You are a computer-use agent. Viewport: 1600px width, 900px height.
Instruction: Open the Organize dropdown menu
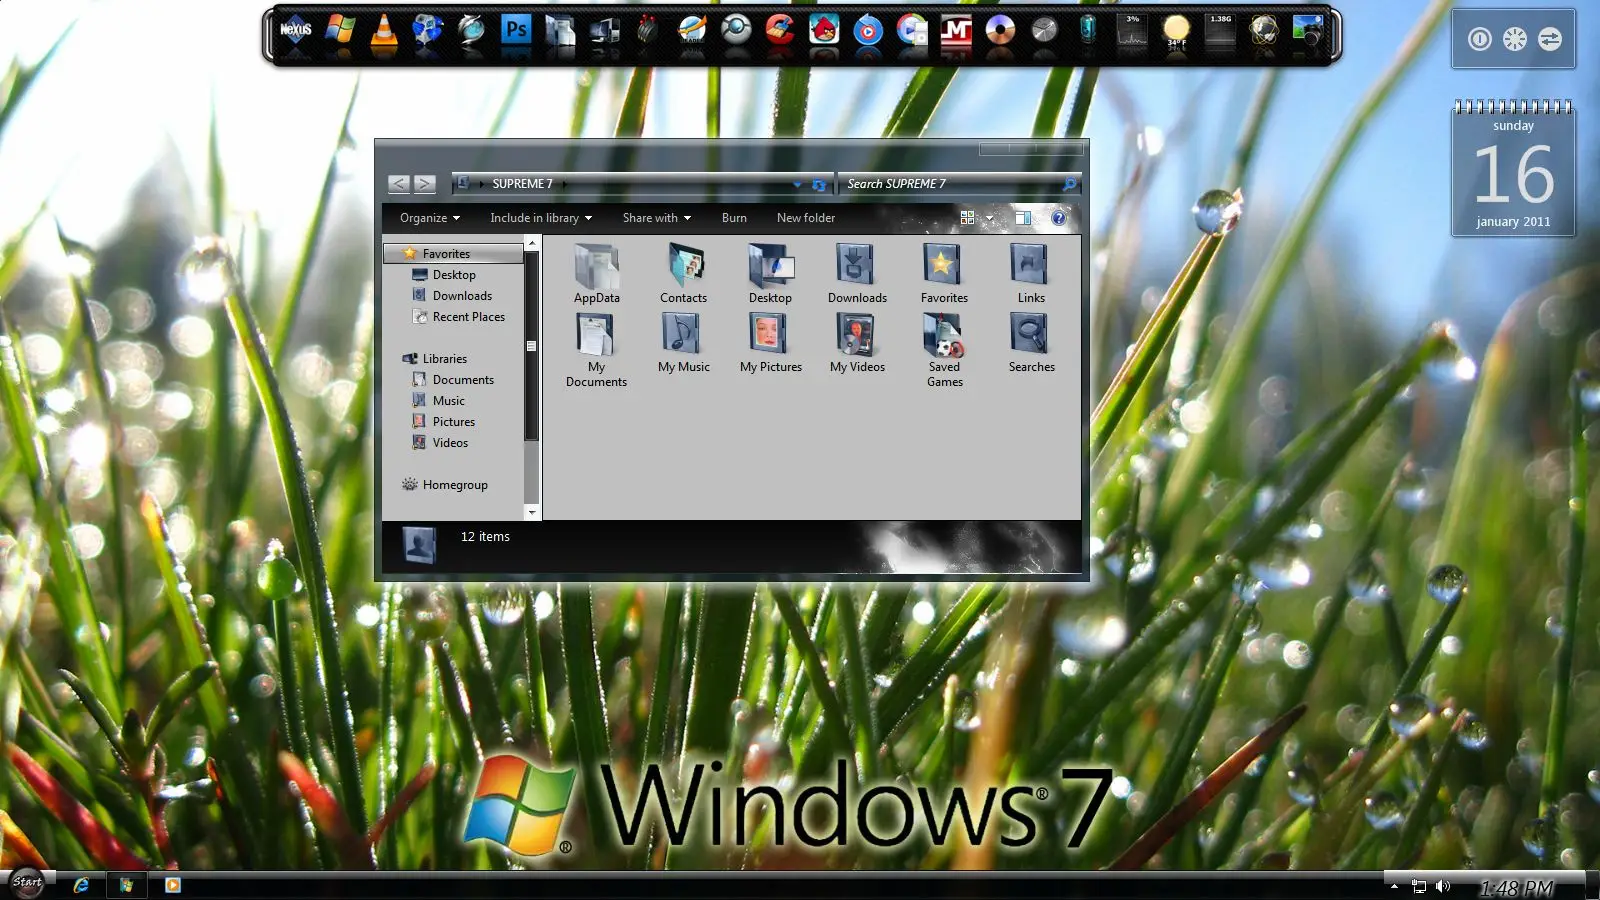tap(430, 218)
